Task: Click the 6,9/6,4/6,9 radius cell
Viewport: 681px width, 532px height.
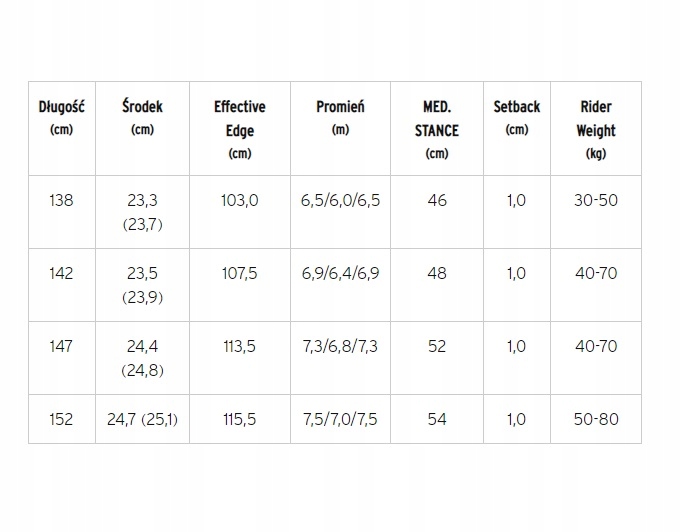Action: coord(340,273)
